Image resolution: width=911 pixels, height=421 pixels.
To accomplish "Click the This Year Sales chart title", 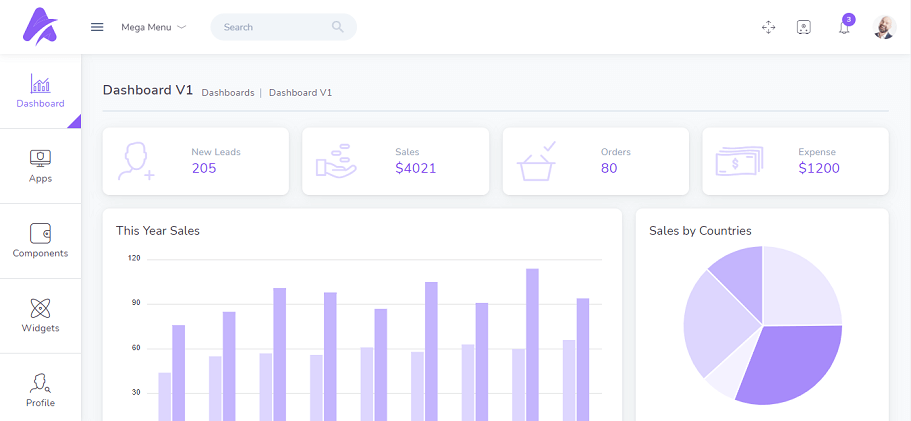I will tap(157, 231).
